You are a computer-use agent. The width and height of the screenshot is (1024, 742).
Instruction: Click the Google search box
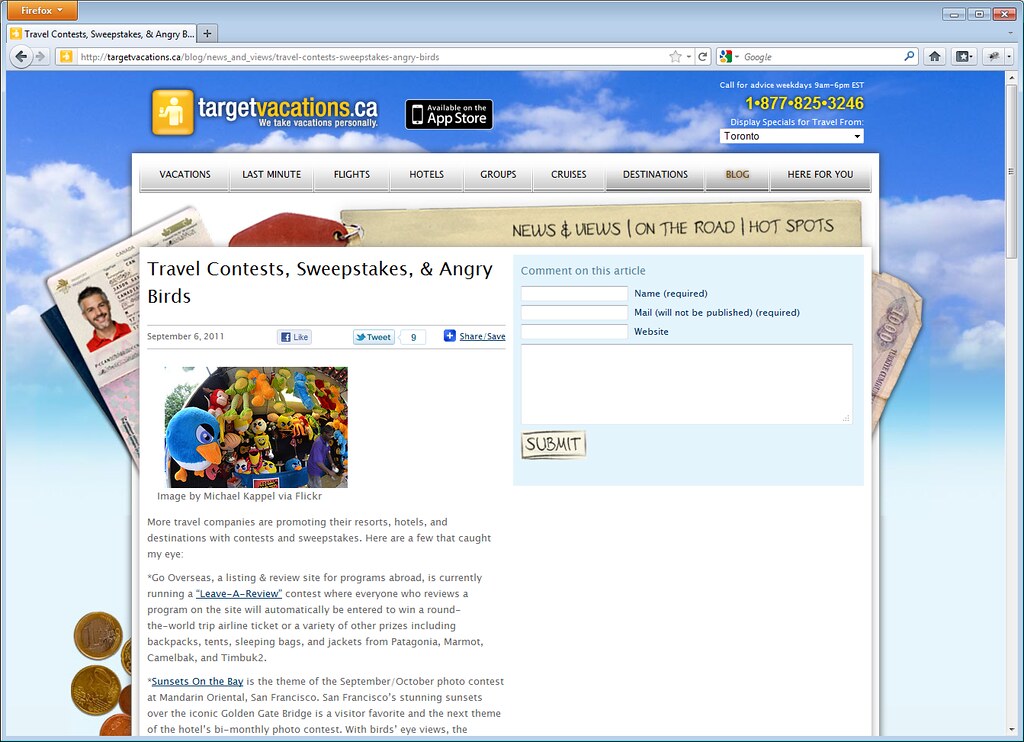tap(822, 57)
